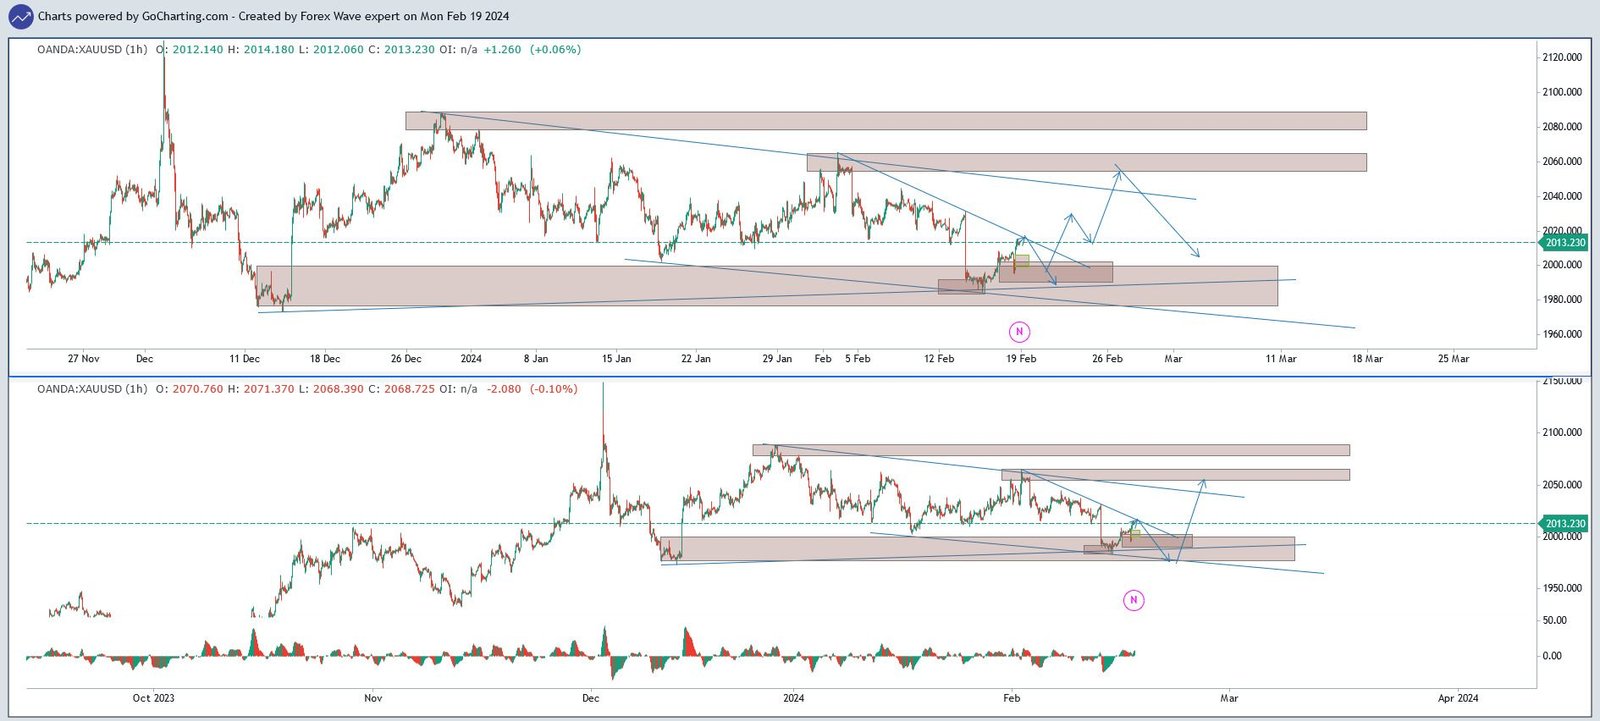Click the lower chart close value 2068.725
Image resolution: width=1600 pixels, height=721 pixels.
409,389
